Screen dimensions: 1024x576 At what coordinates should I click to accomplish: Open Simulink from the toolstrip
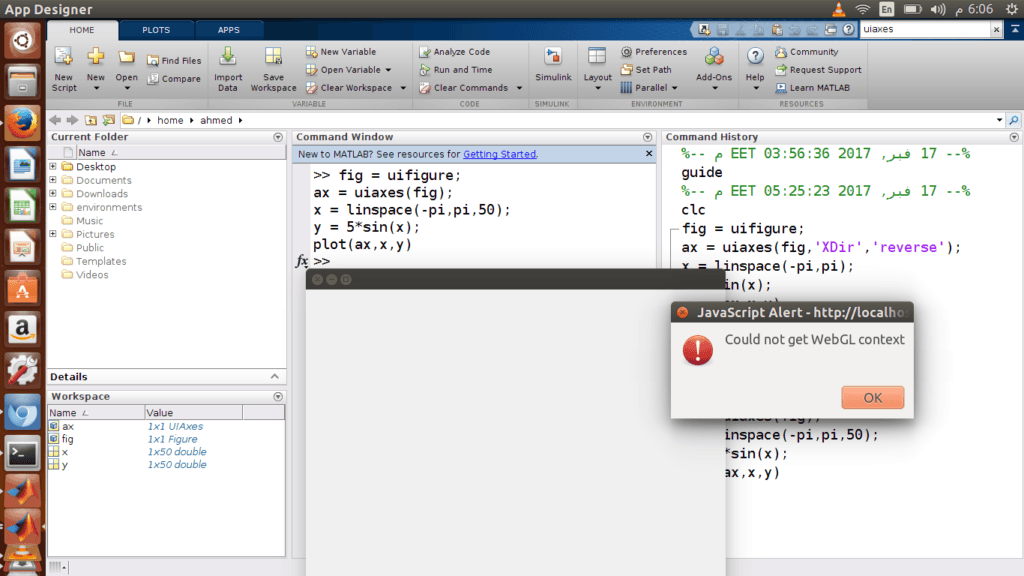point(553,59)
